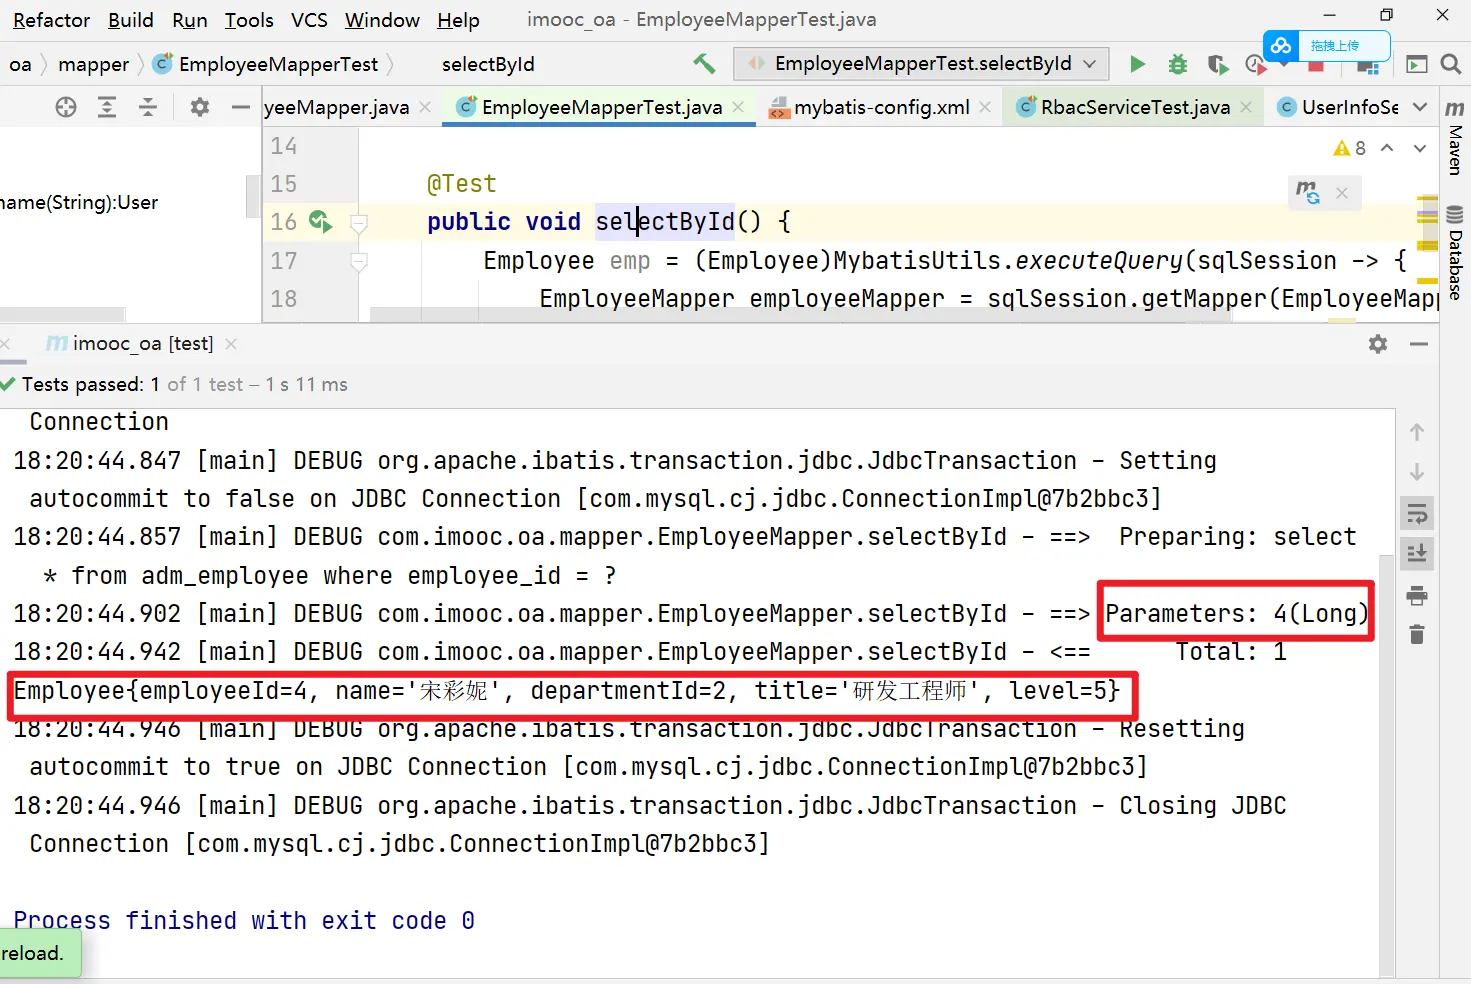
Task: Open the Tools menu
Action: 248,20
